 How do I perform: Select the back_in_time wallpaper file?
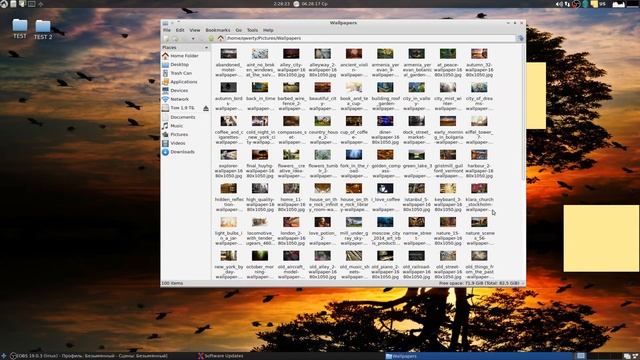point(260,96)
